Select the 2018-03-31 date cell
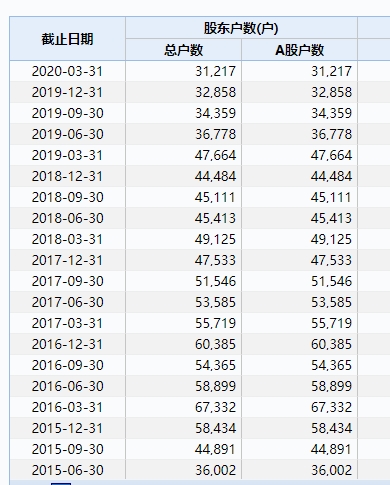 point(67,239)
